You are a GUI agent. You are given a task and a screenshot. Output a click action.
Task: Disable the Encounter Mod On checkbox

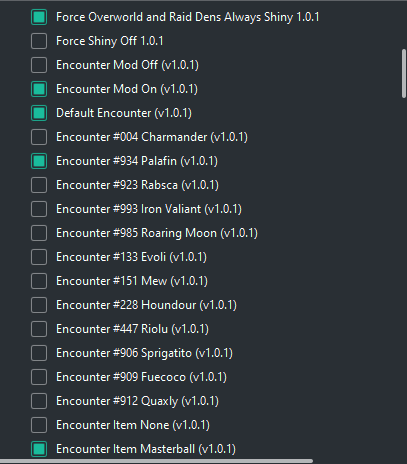39,89
